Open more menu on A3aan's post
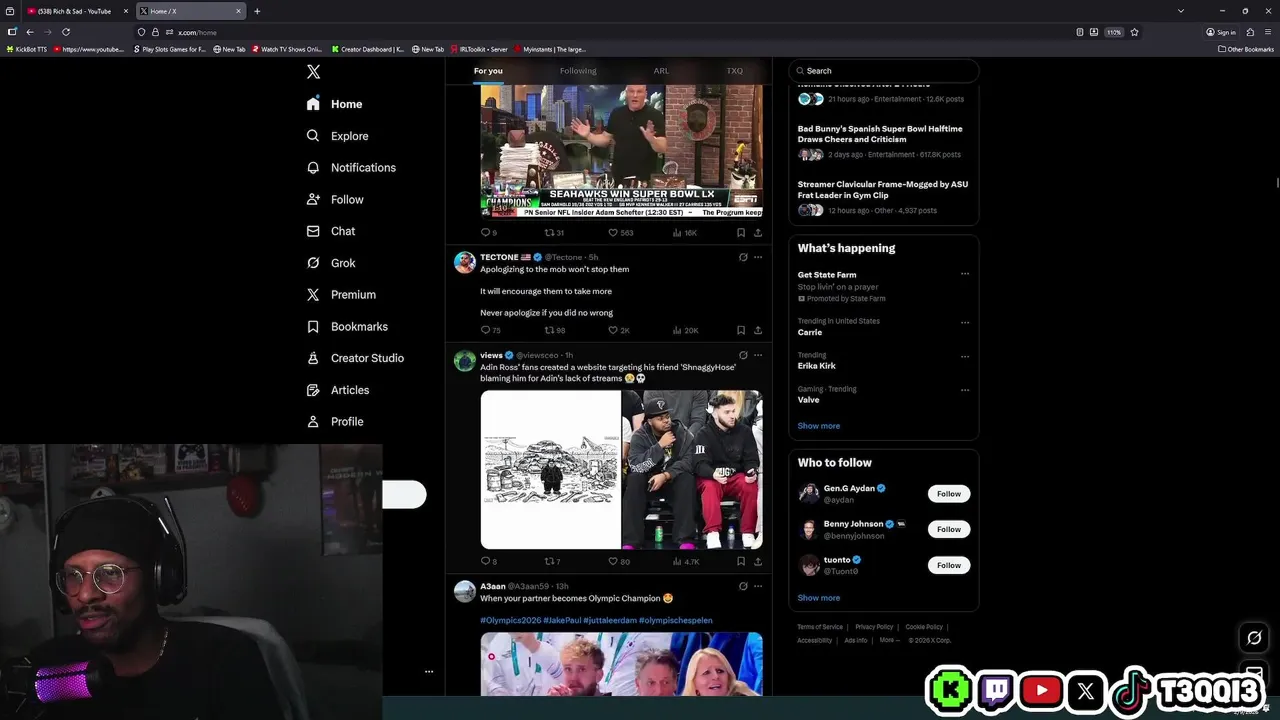Viewport: 1280px width, 720px height. point(758,586)
